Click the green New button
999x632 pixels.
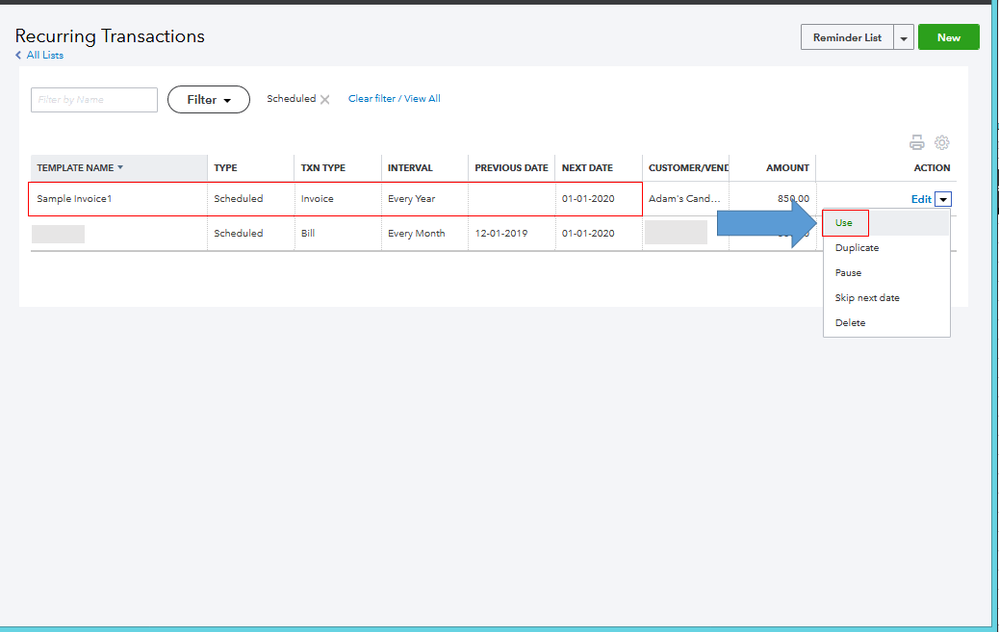pos(949,38)
